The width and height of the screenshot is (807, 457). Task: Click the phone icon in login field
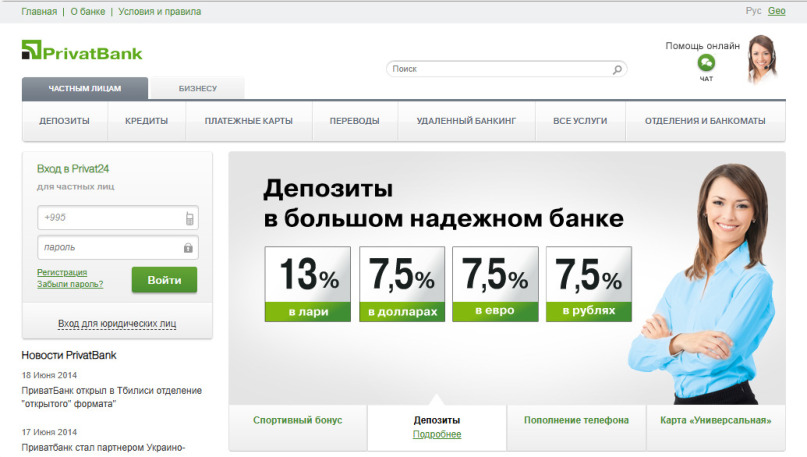coord(189,218)
